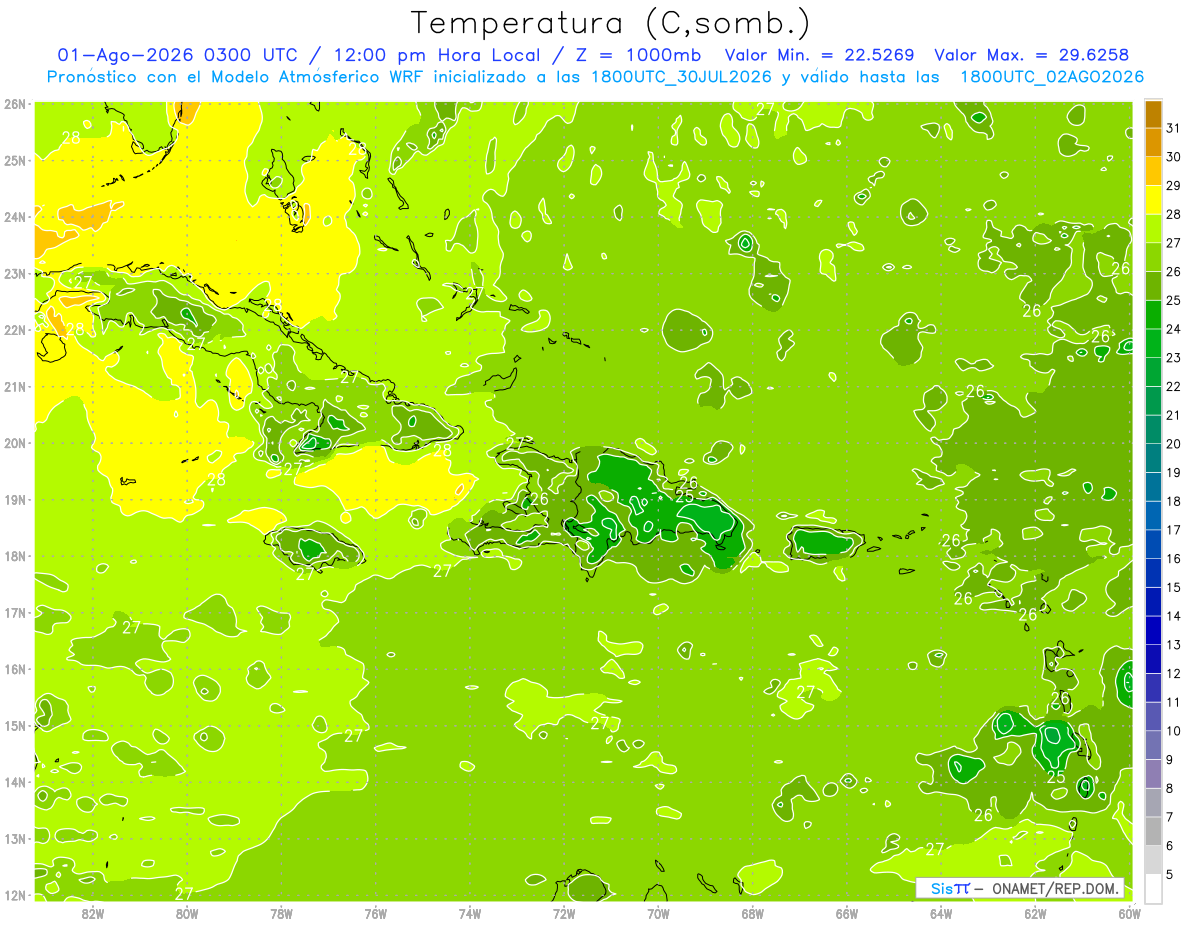Select "Valor Min. = 22.5269"
Screen dimensions: 1200x927
pos(819,55)
